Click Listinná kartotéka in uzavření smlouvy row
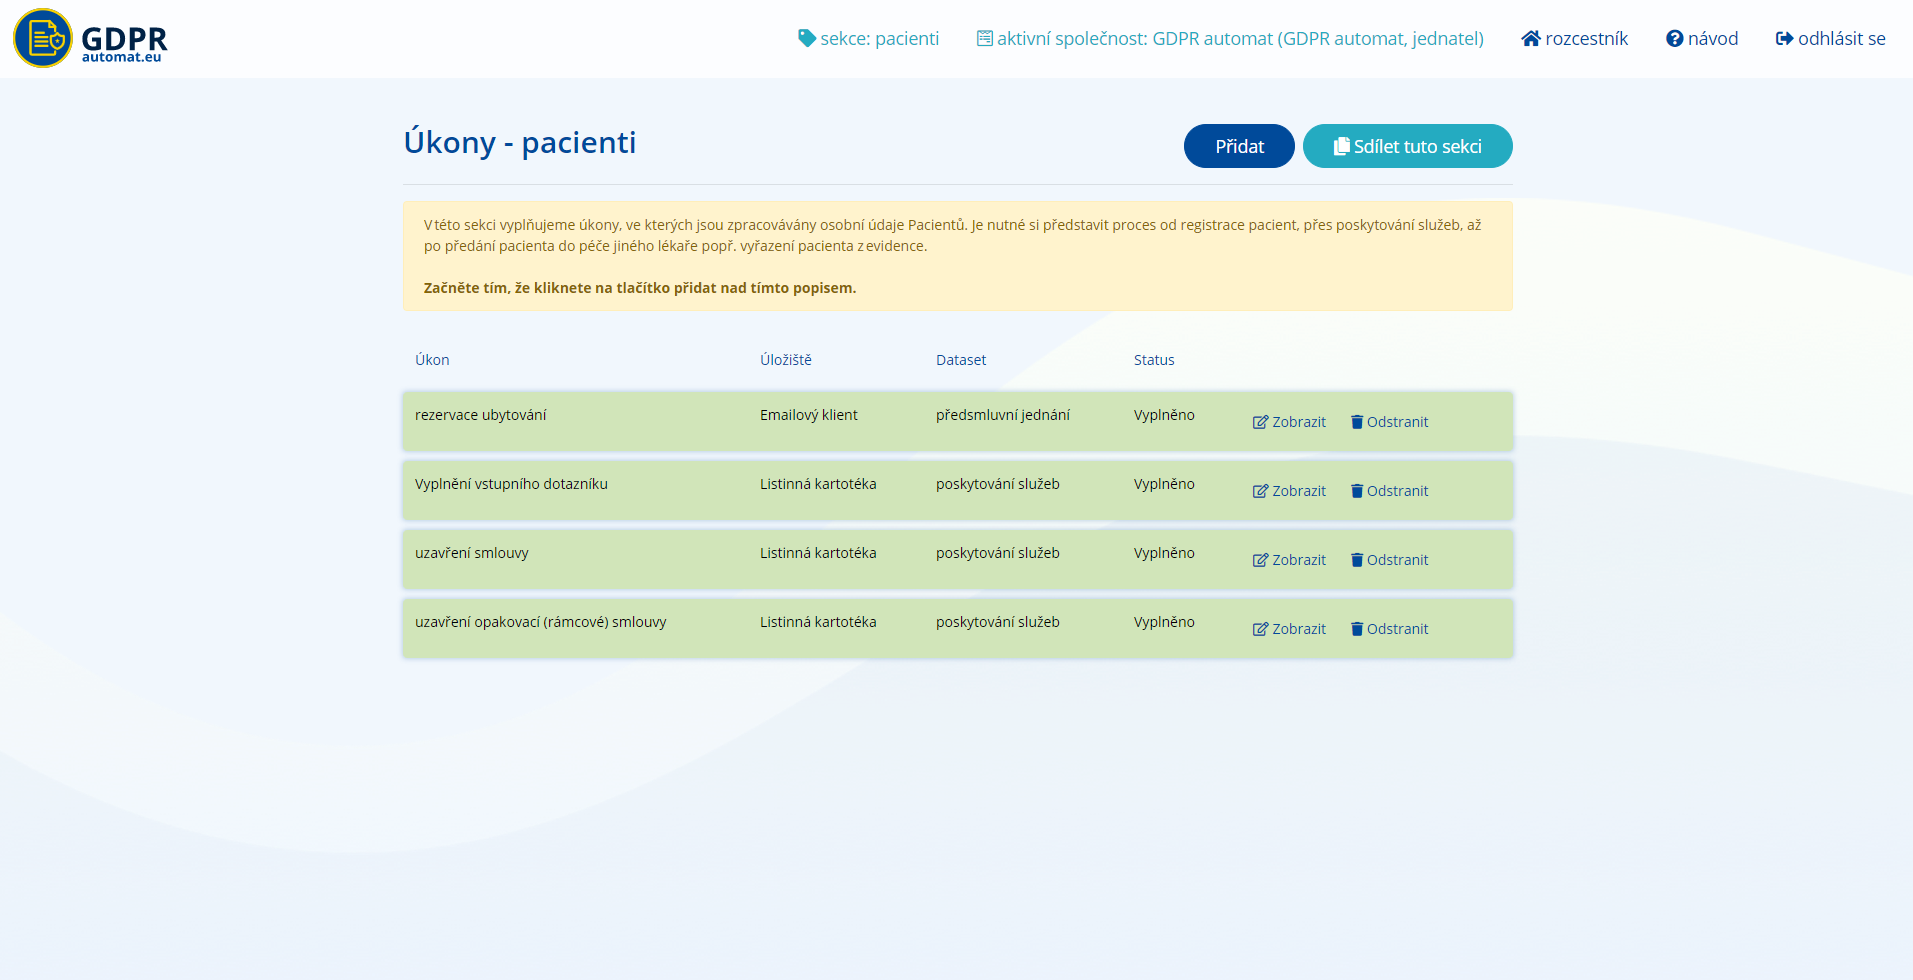 [818, 553]
